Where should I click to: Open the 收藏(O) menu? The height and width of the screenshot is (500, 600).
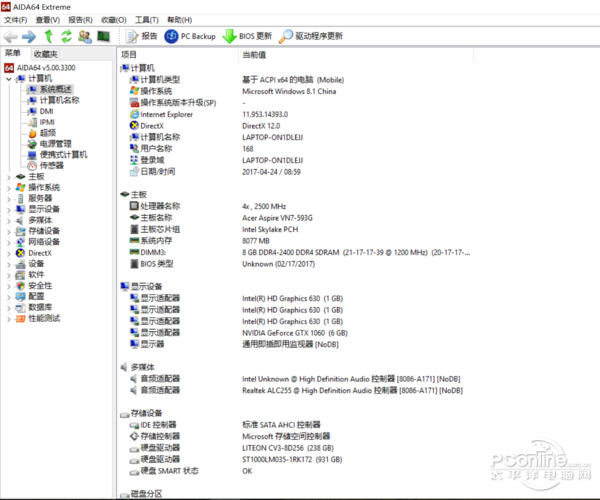114,20
